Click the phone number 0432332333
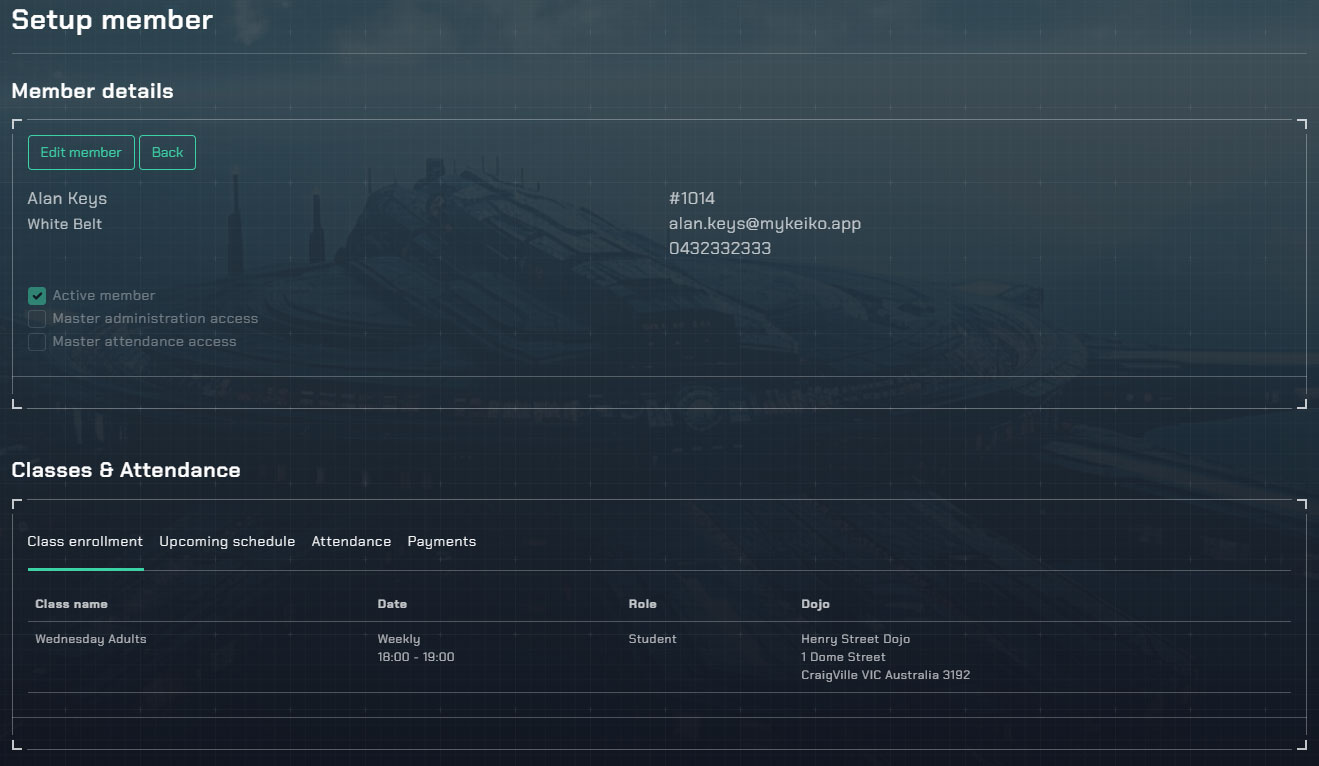The width and height of the screenshot is (1319, 766). pyautogui.click(x=719, y=249)
